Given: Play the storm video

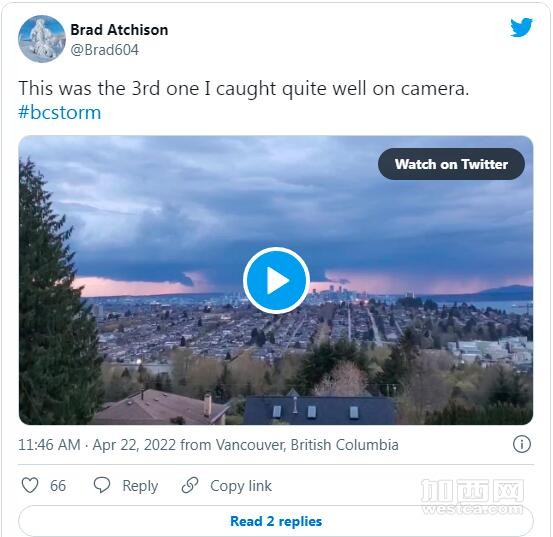Looking at the screenshot, I should 276,280.
